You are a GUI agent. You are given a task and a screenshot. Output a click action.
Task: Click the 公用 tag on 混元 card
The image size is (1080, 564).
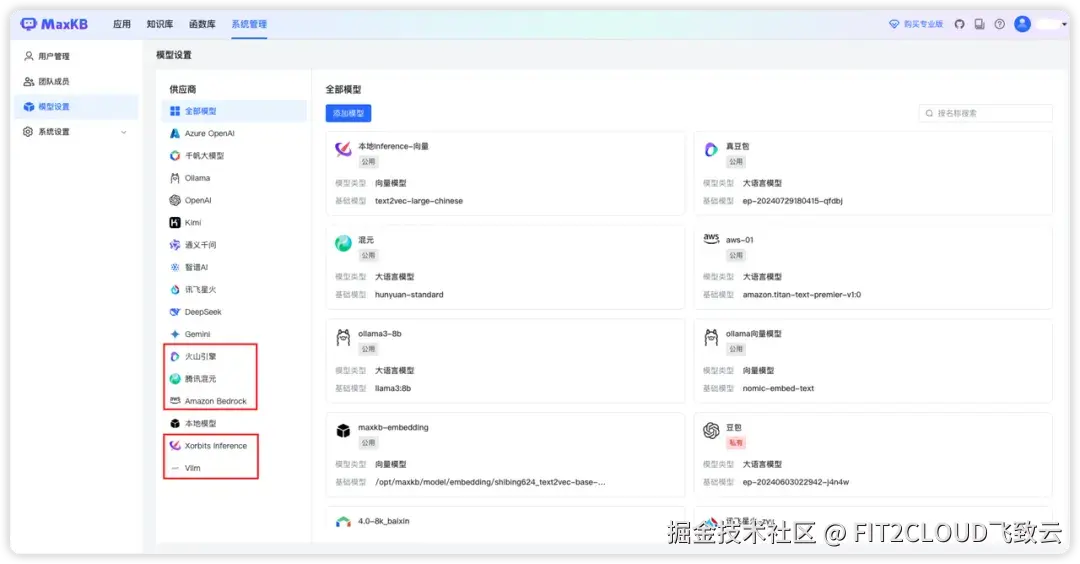368,255
